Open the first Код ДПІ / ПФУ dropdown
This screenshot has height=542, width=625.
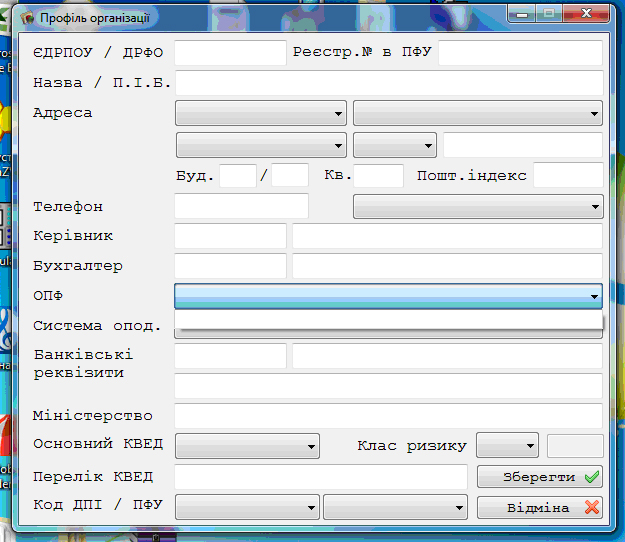(x=247, y=507)
